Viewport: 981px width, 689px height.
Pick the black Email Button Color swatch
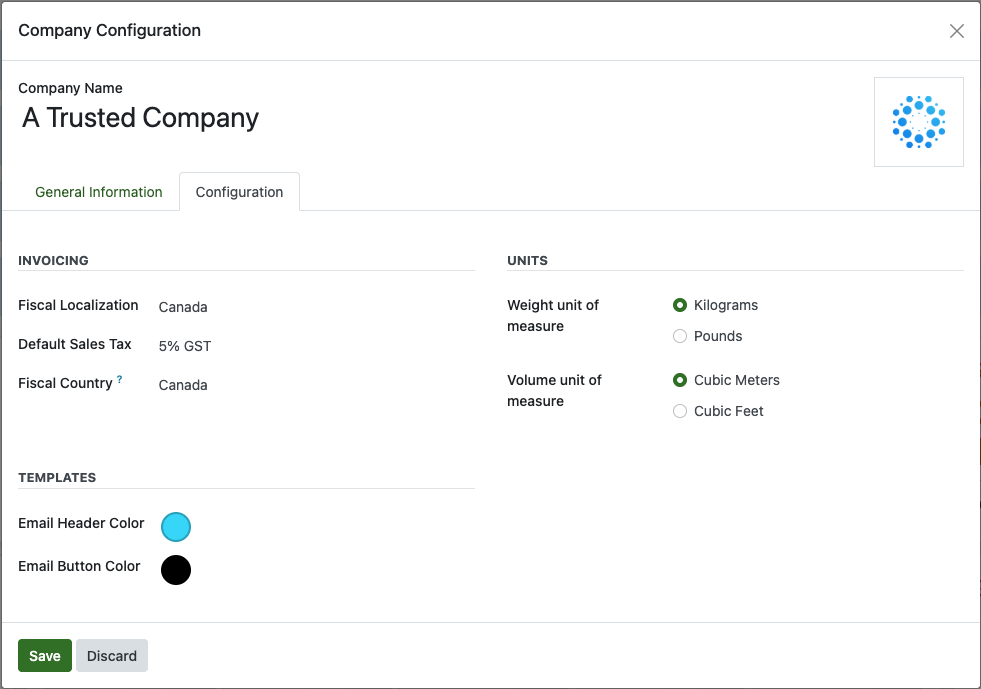point(176,570)
